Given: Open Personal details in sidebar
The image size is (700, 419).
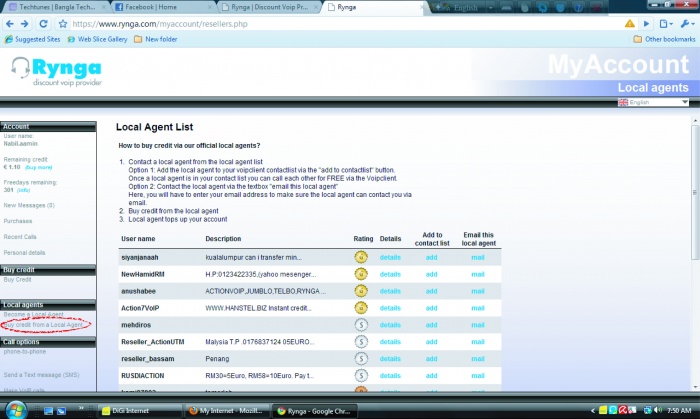Looking at the screenshot, I should point(25,253).
